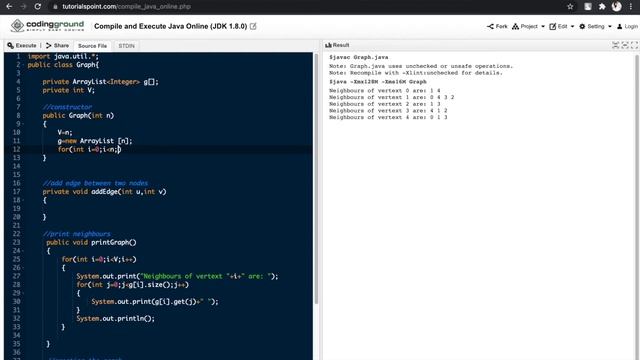Switch to the STDIN tab
Image resolution: width=640 pixels, height=360 pixels.
pos(127,46)
